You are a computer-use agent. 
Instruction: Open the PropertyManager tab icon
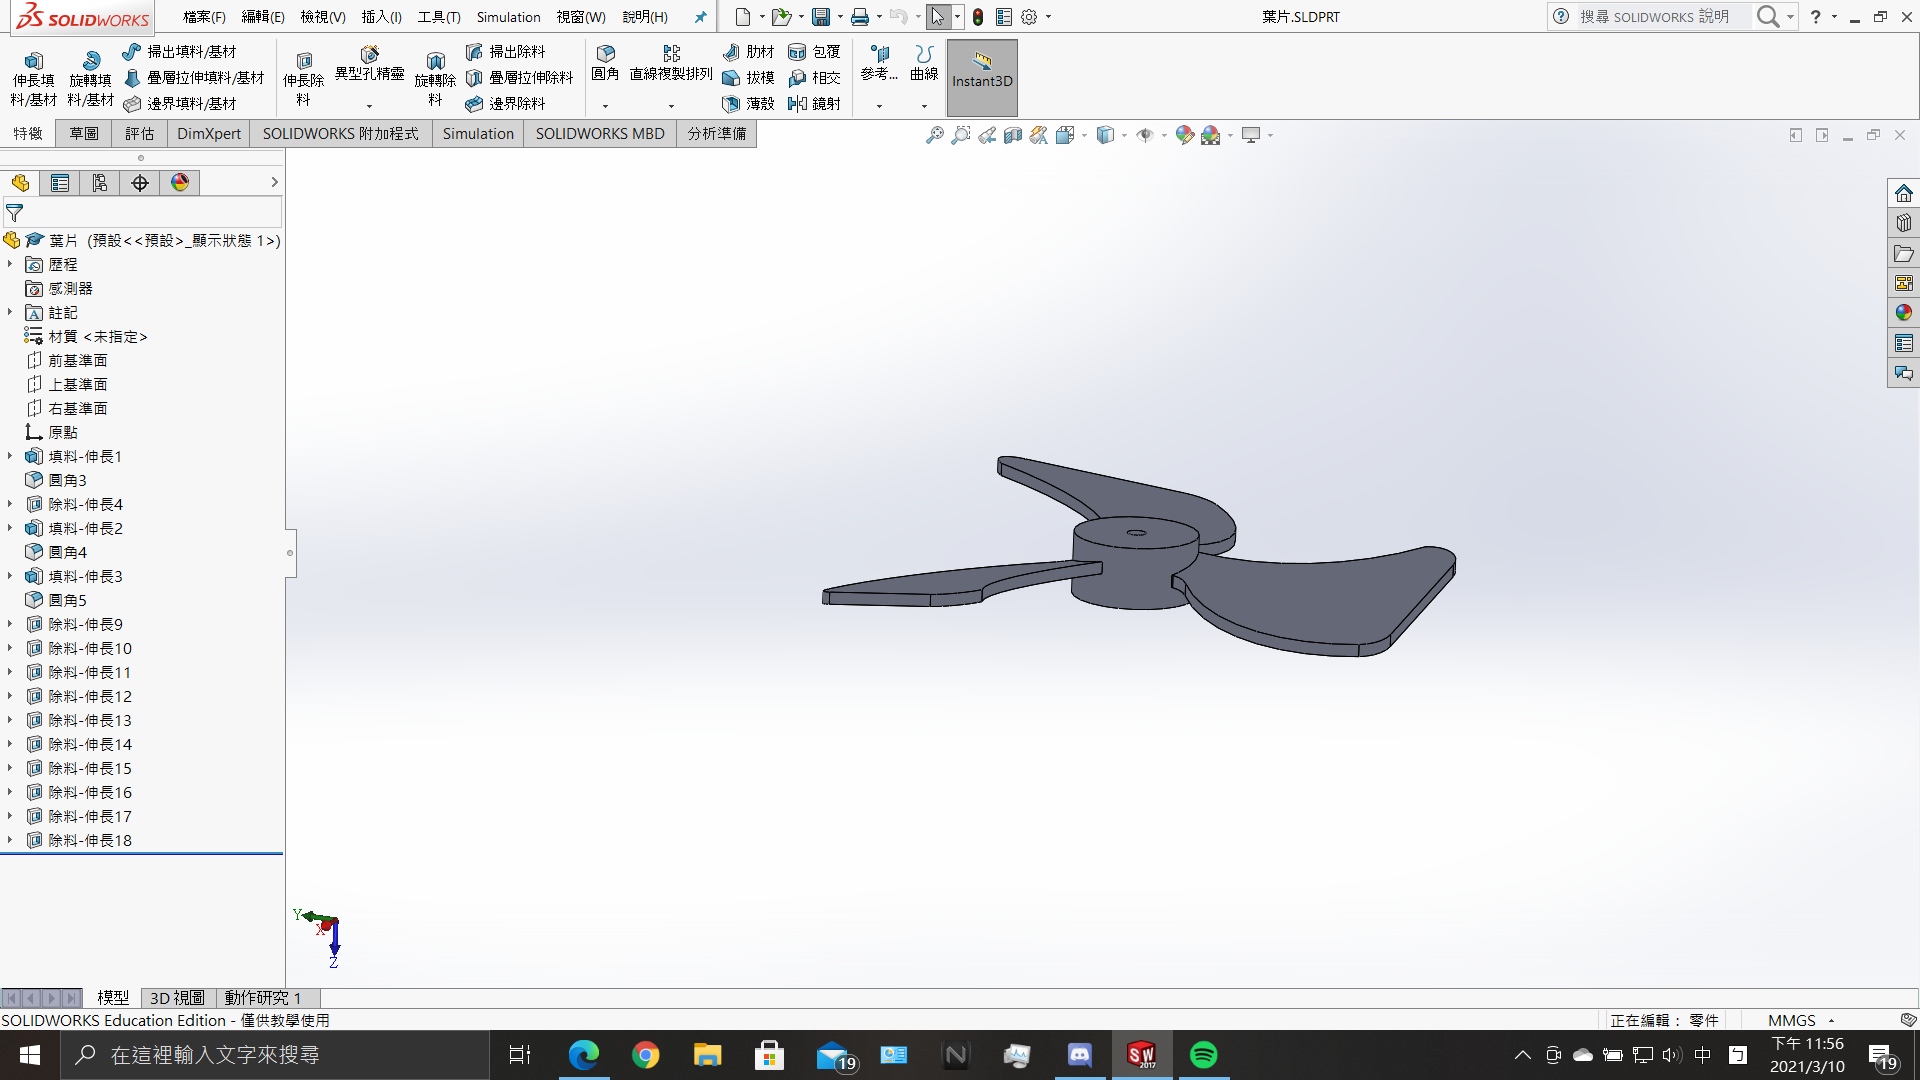60,183
